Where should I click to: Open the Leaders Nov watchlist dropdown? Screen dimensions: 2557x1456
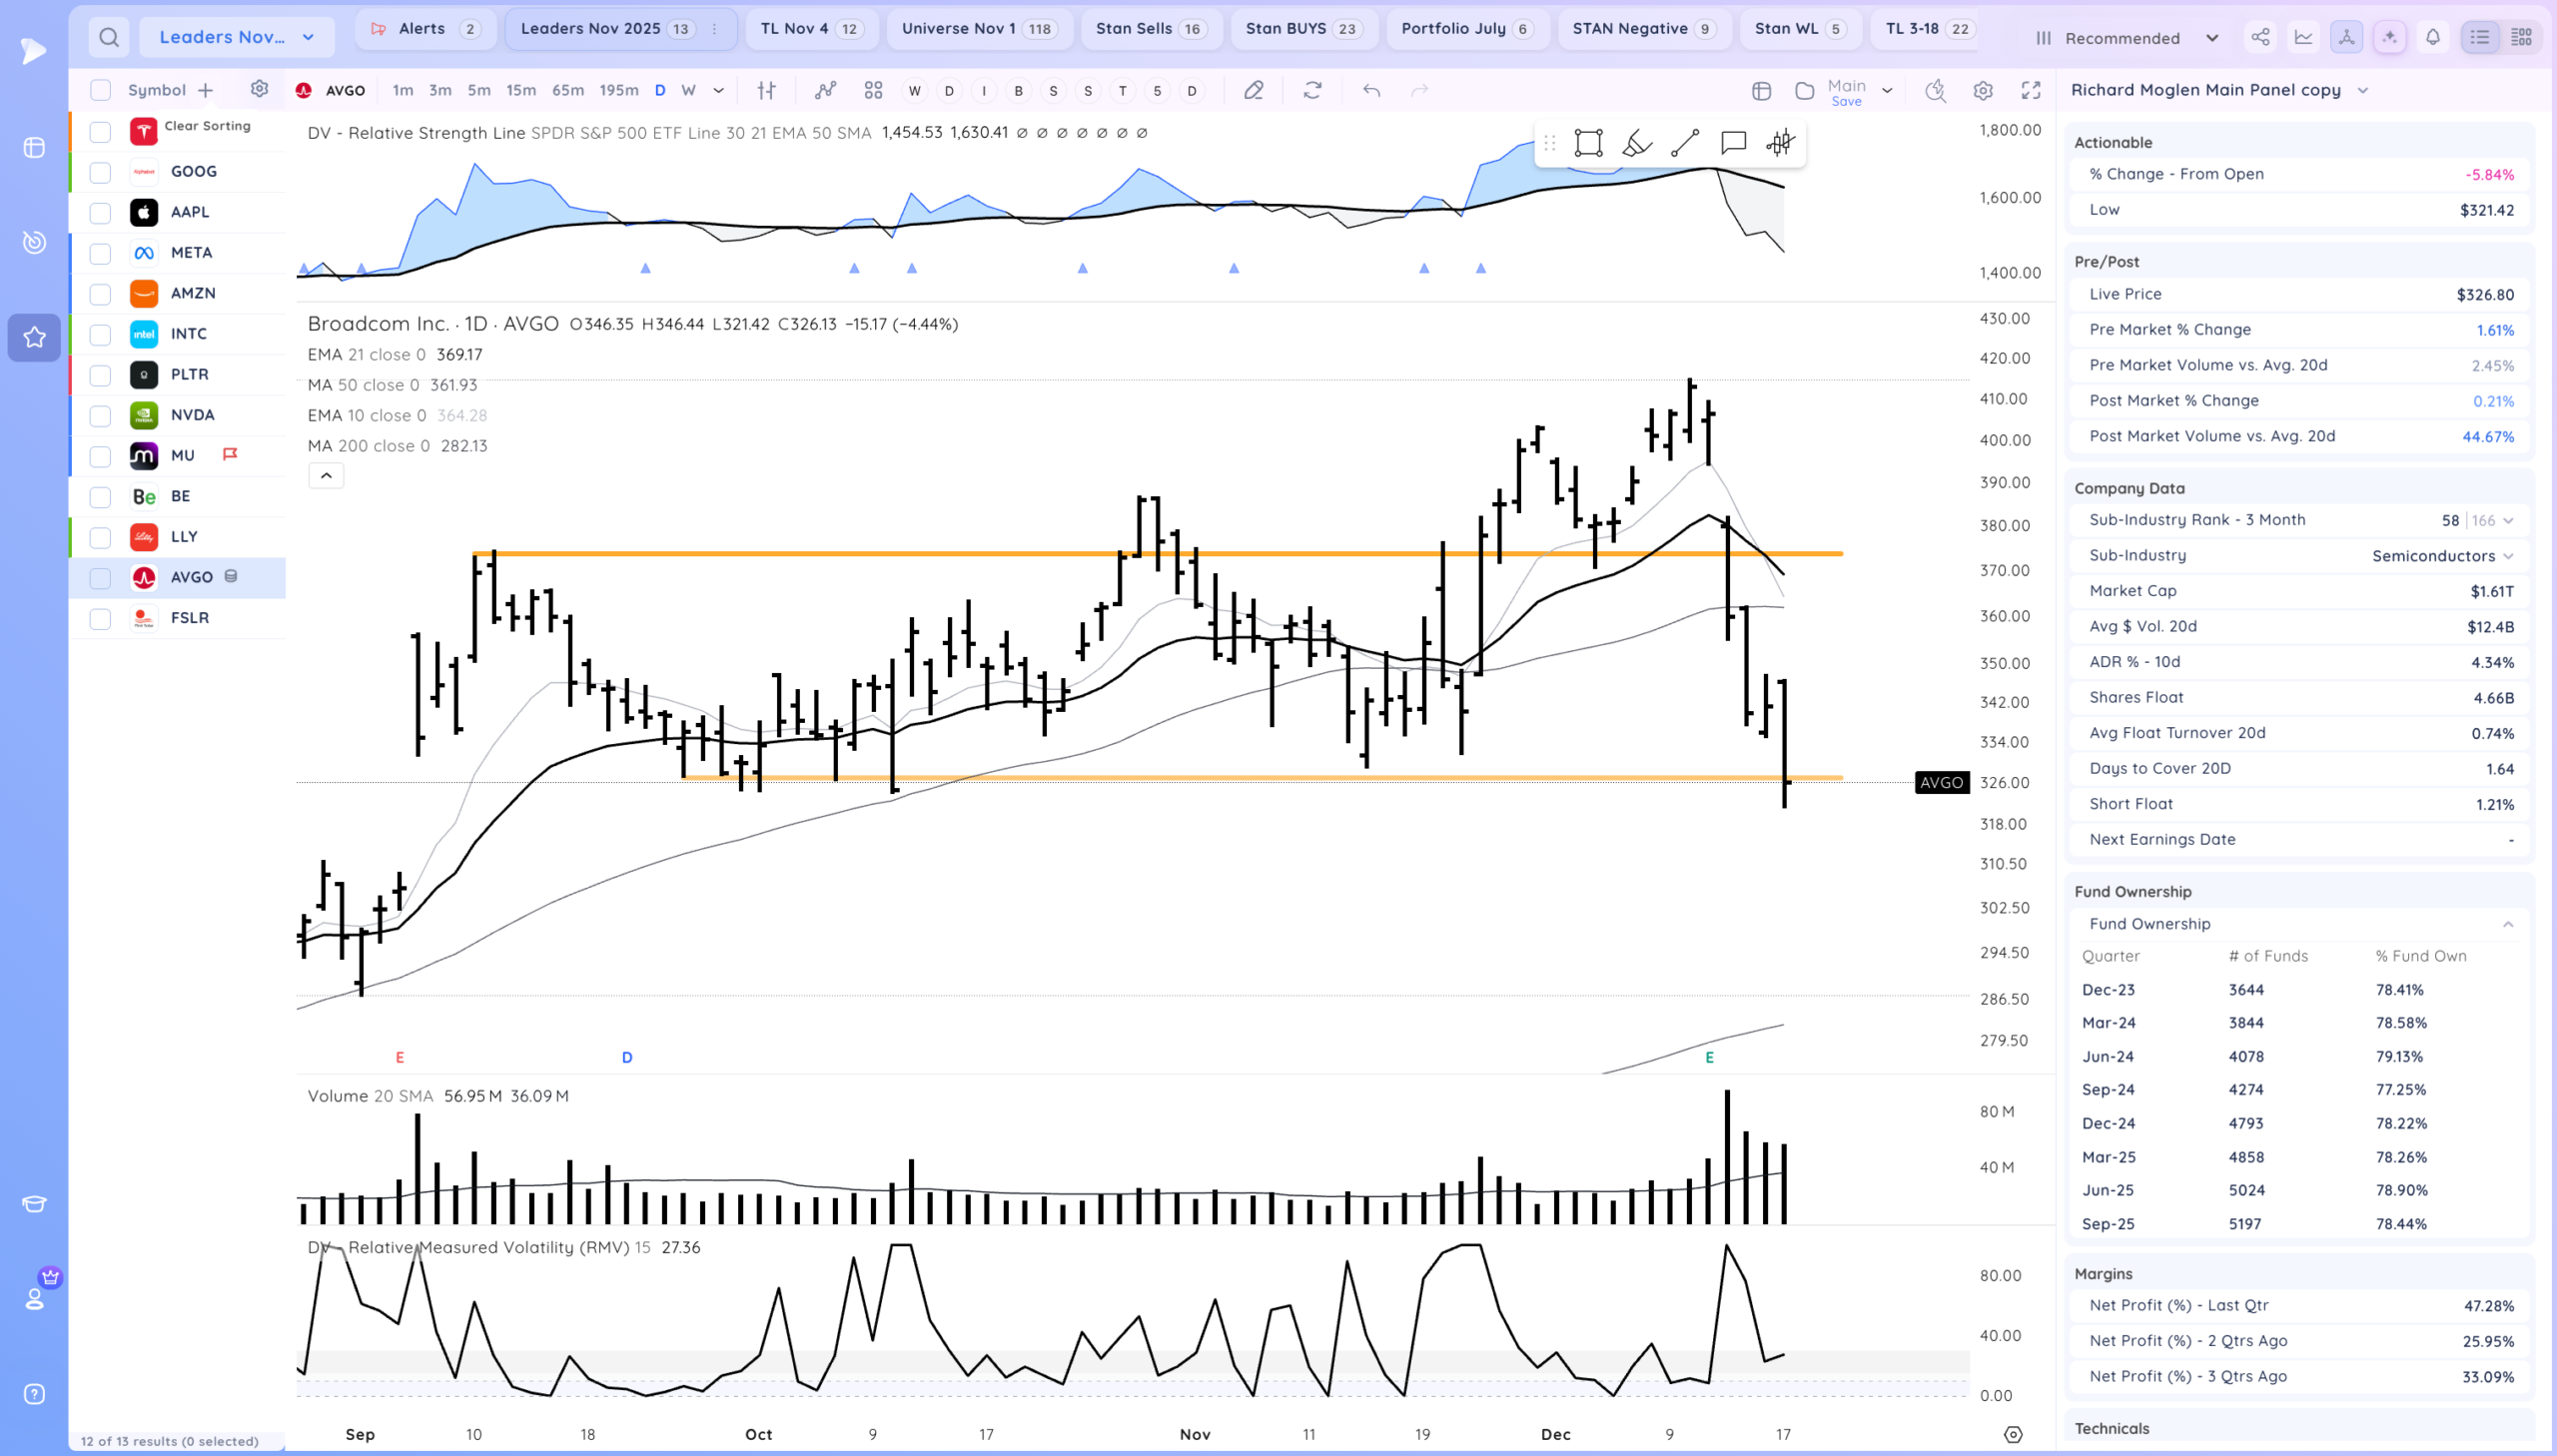click(x=236, y=38)
